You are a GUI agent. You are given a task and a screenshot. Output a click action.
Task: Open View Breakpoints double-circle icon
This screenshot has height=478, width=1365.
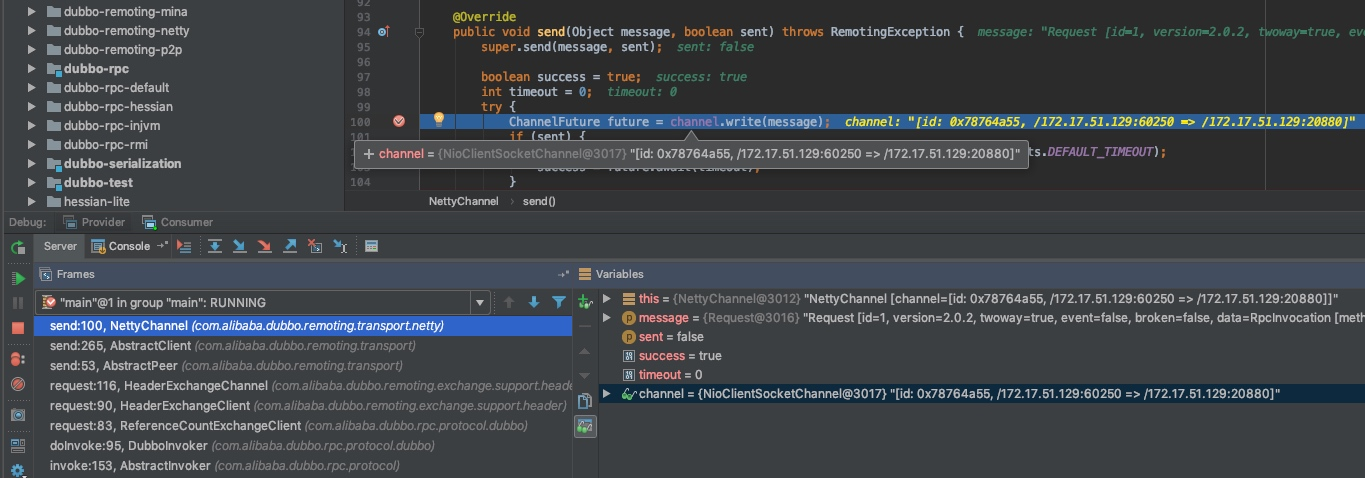(x=18, y=358)
